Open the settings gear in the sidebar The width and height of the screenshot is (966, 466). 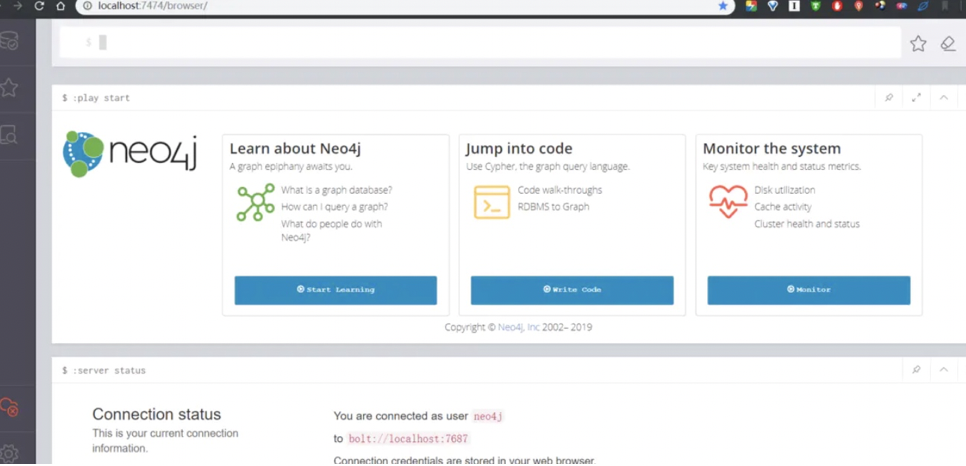click(9, 454)
